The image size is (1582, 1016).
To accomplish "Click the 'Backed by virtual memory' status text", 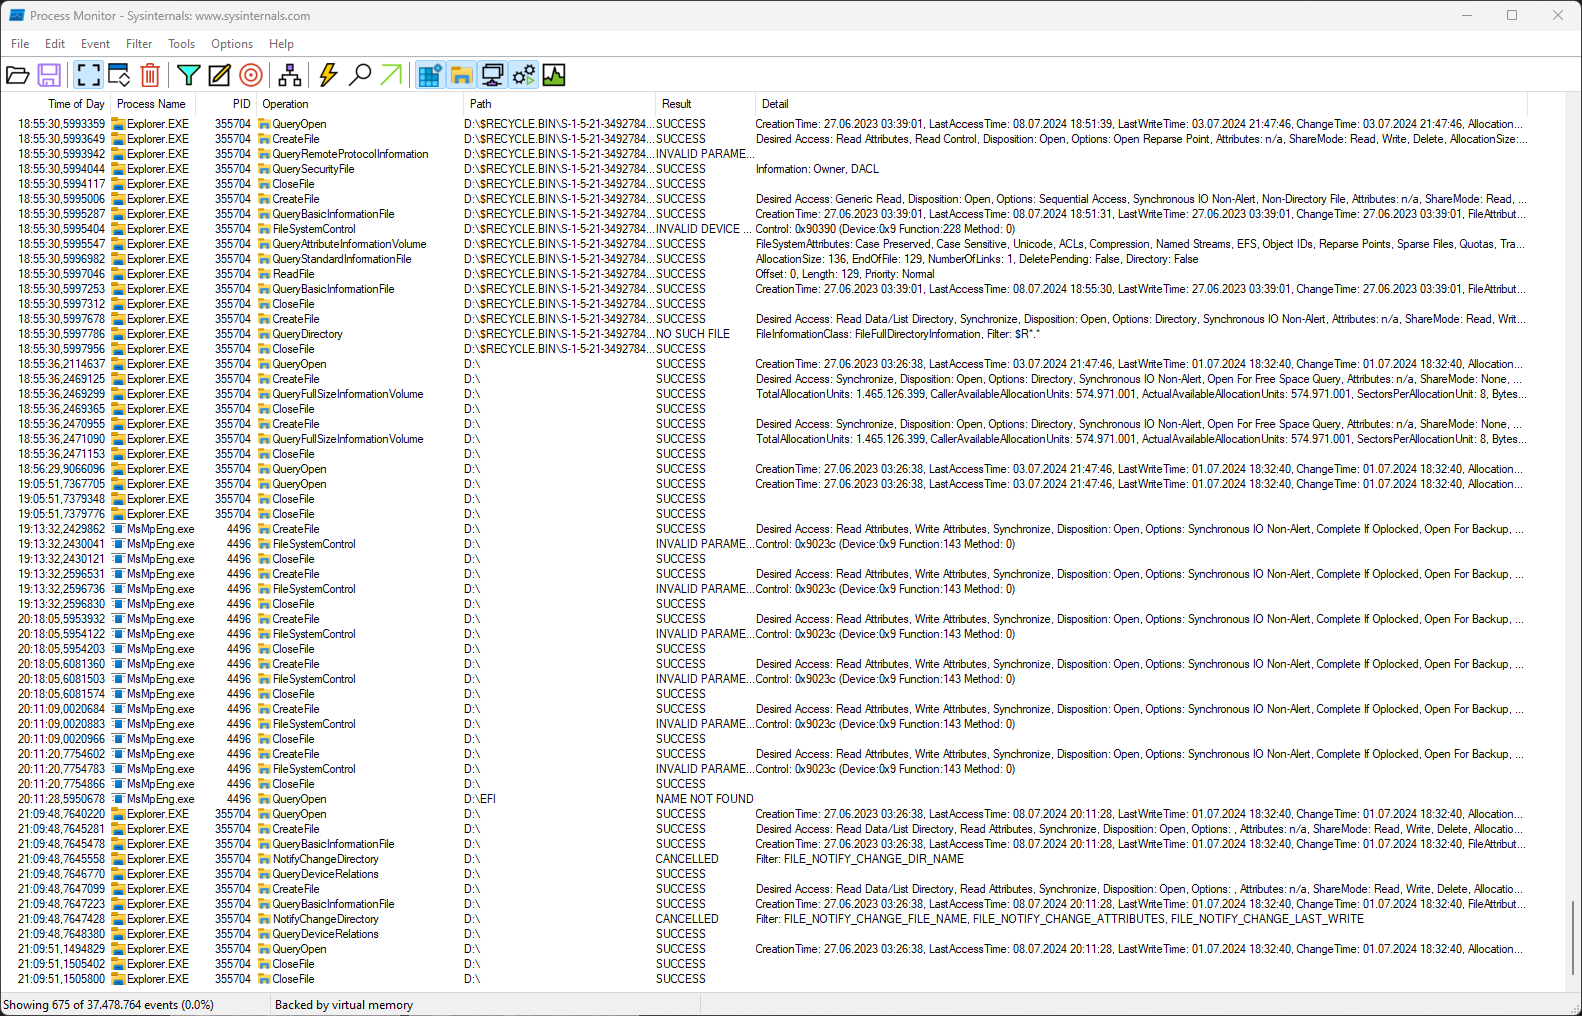I will click(x=344, y=1005).
